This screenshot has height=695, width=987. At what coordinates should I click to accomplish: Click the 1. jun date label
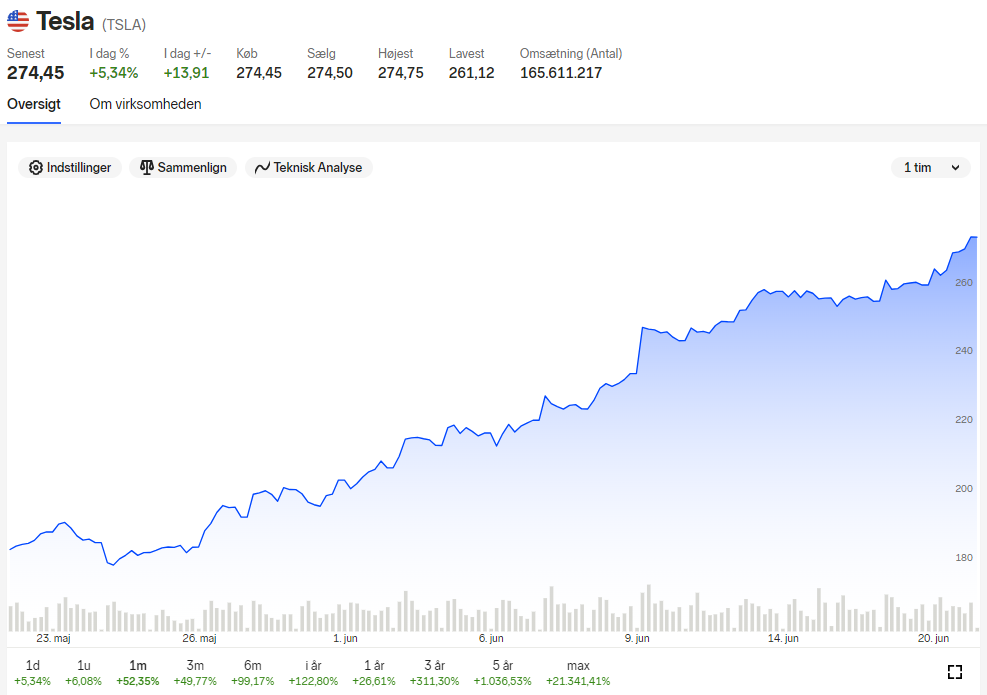pyautogui.click(x=345, y=638)
